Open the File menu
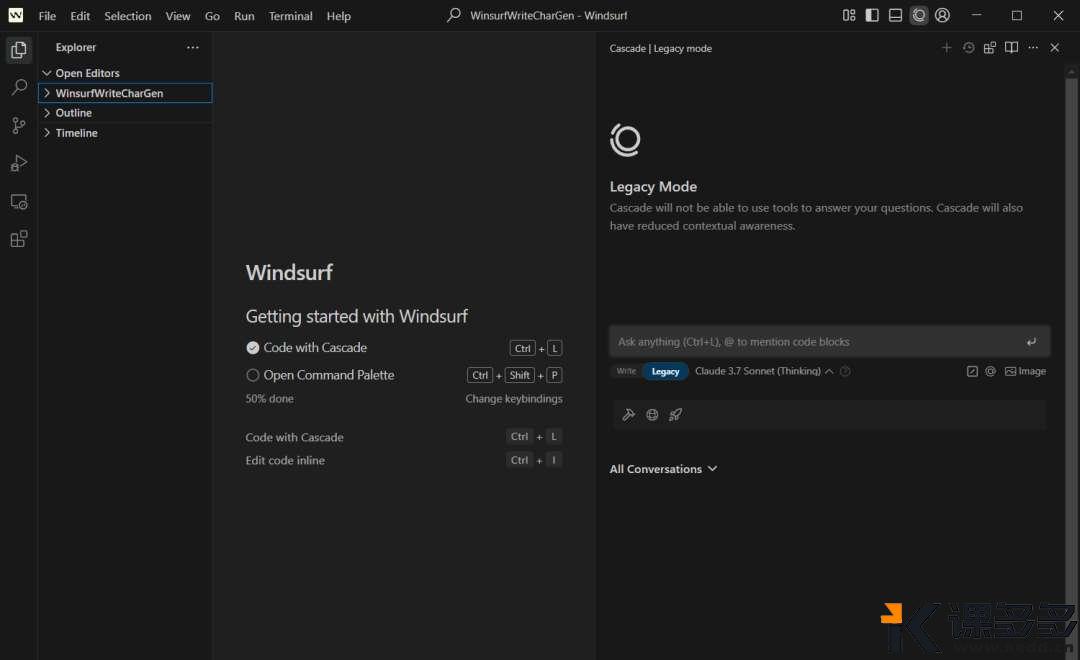This screenshot has width=1080, height=660. (x=48, y=16)
